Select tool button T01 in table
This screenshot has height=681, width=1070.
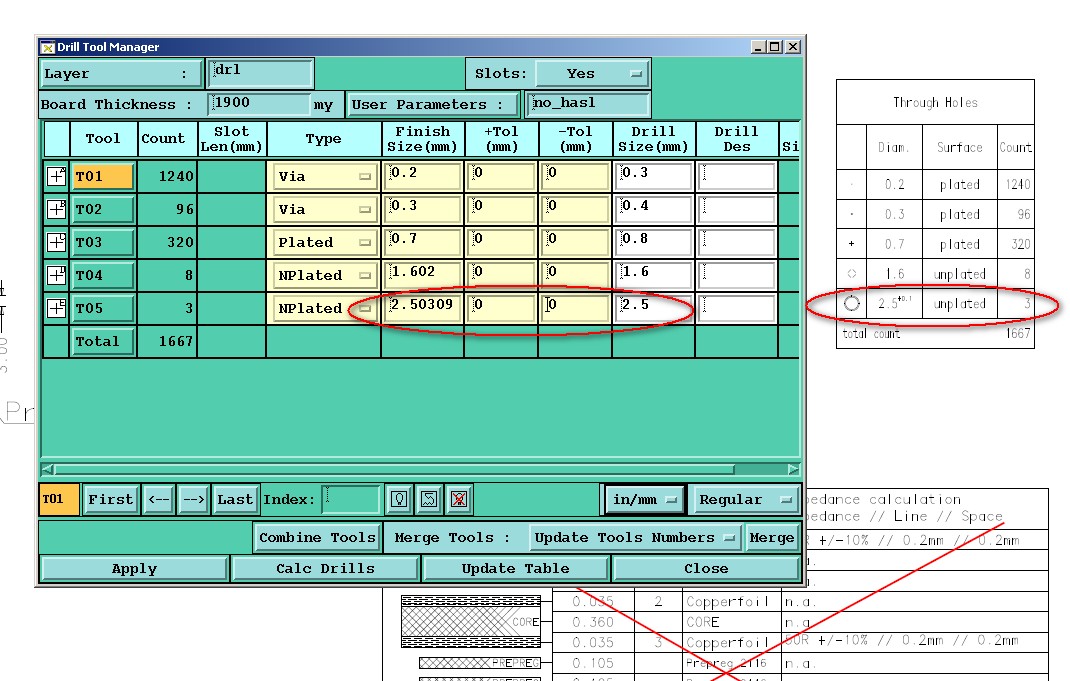pos(103,176)
